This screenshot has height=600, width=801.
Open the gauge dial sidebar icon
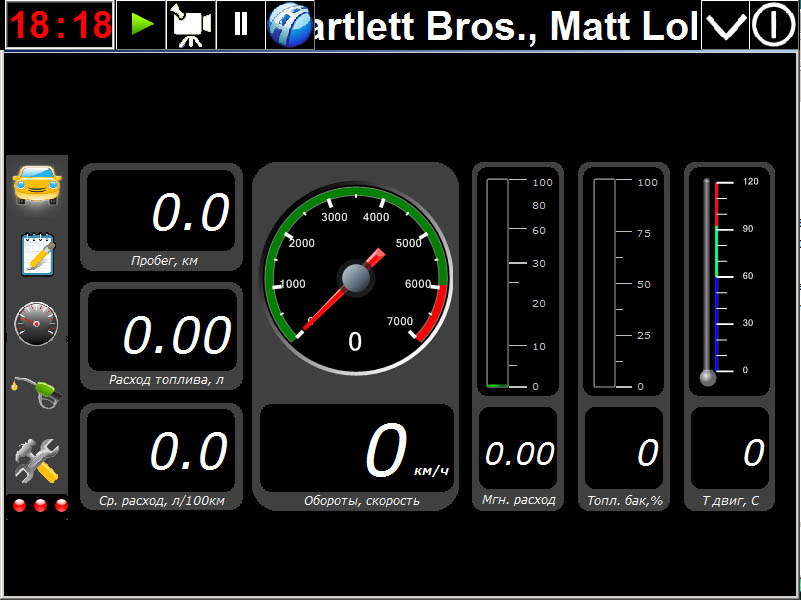pos(37,323)
